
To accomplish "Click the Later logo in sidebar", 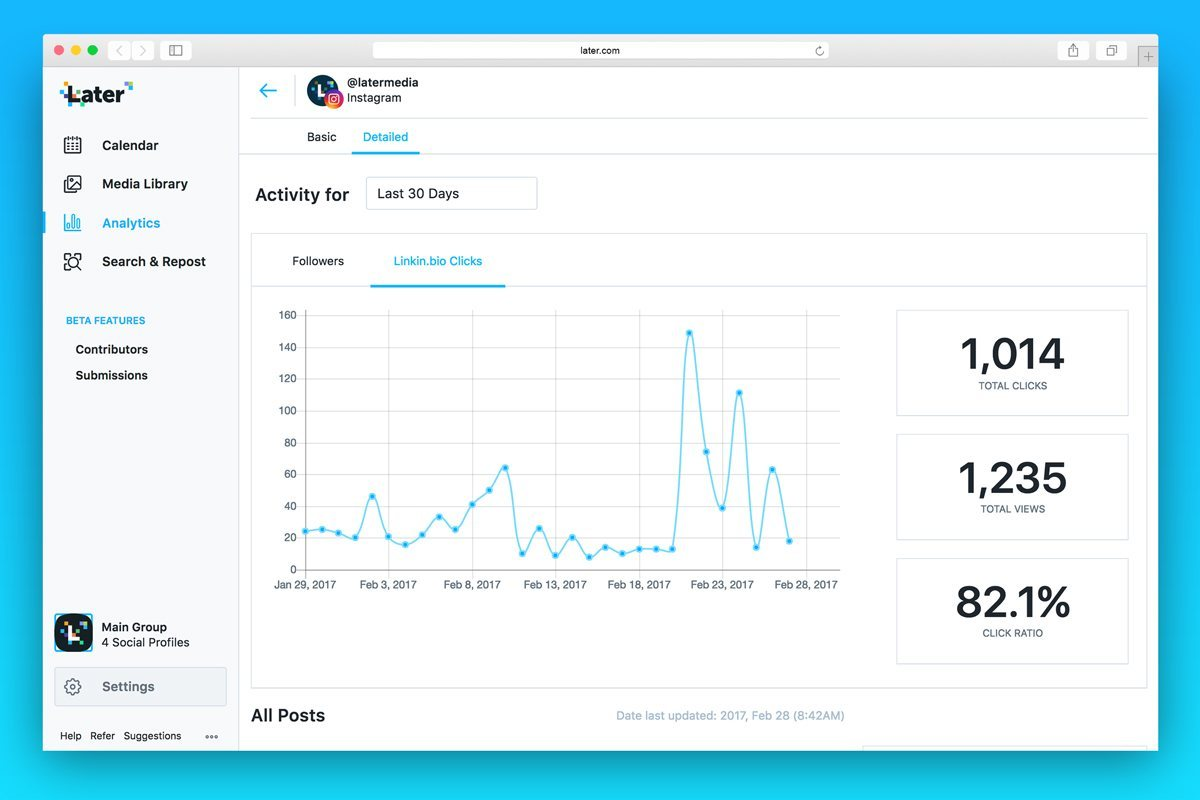I will (x=96, y=94).
